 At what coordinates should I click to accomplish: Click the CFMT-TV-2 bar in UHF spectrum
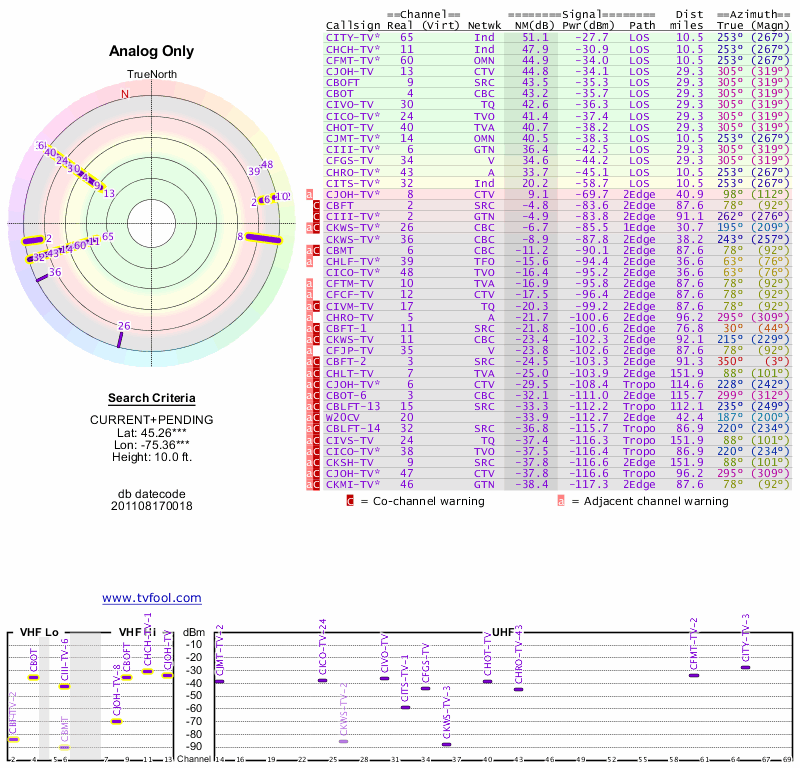pos(694,676)
